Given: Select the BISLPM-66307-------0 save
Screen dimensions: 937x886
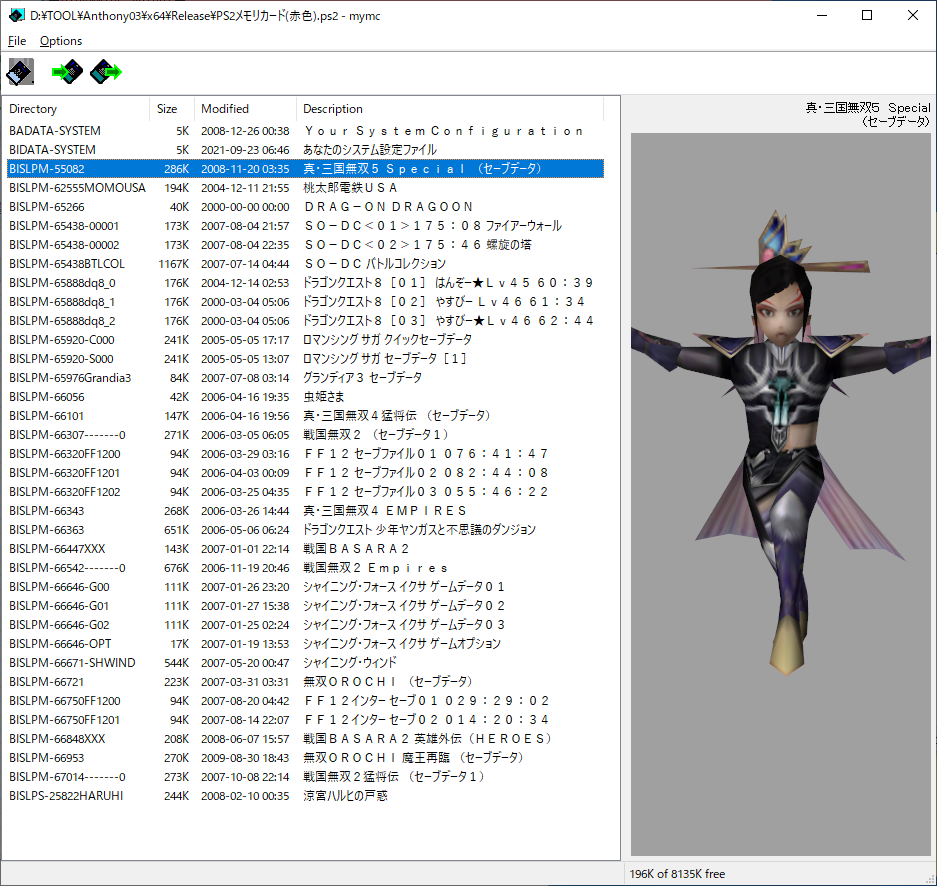Looking at the screenshot, I should tap(305, 434).
